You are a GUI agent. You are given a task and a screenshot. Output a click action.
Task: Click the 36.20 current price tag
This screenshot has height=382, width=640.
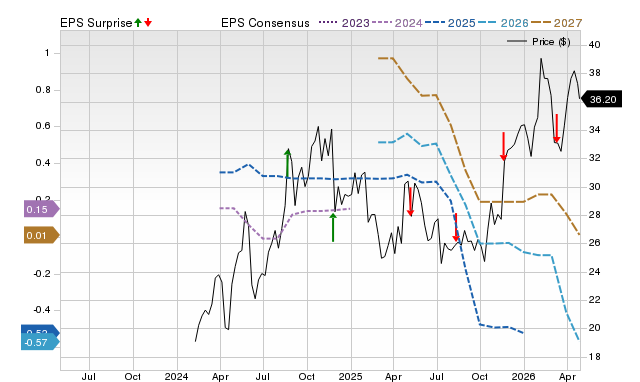coord(601,100)
